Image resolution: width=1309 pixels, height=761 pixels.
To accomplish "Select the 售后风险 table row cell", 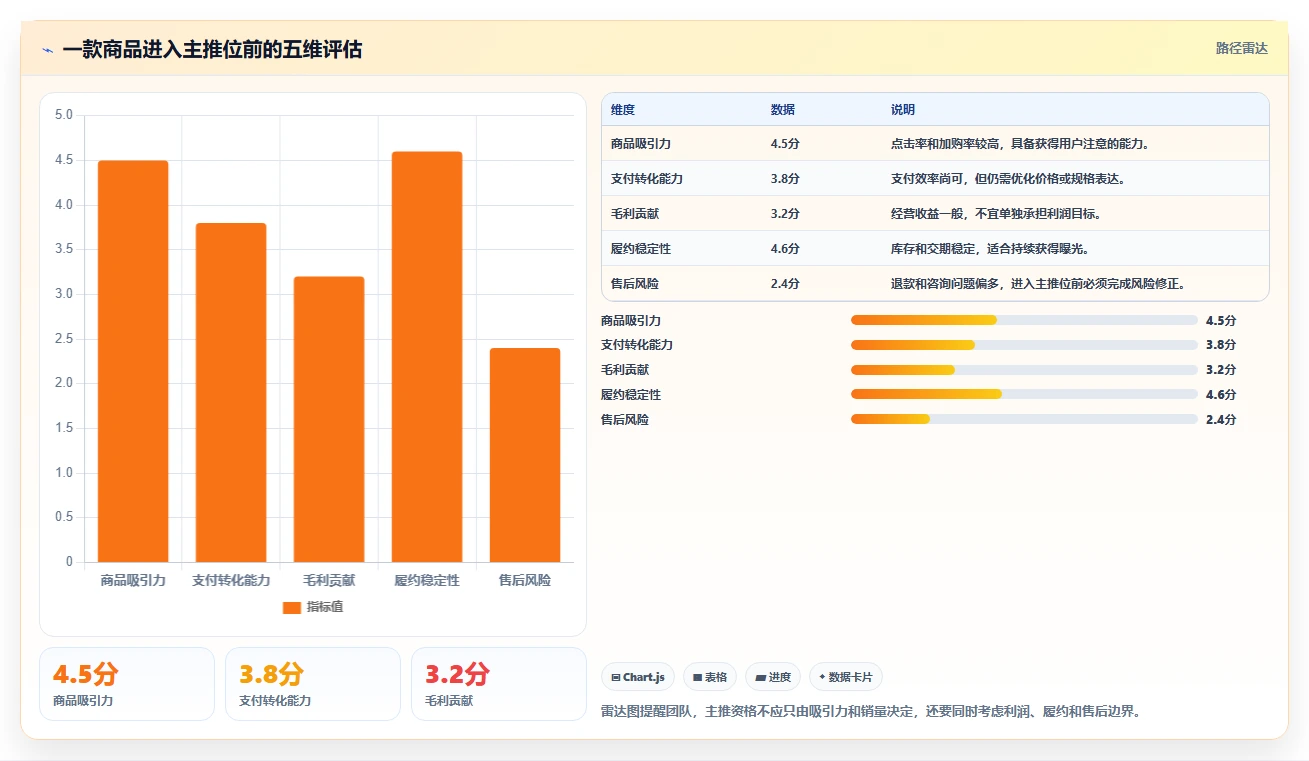I will [x=635, y=284].
